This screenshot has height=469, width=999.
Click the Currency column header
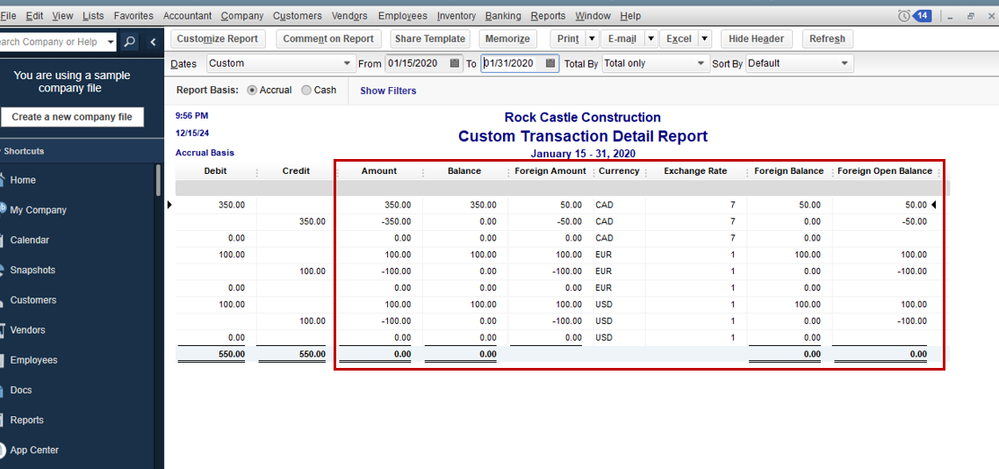point(619,171)
